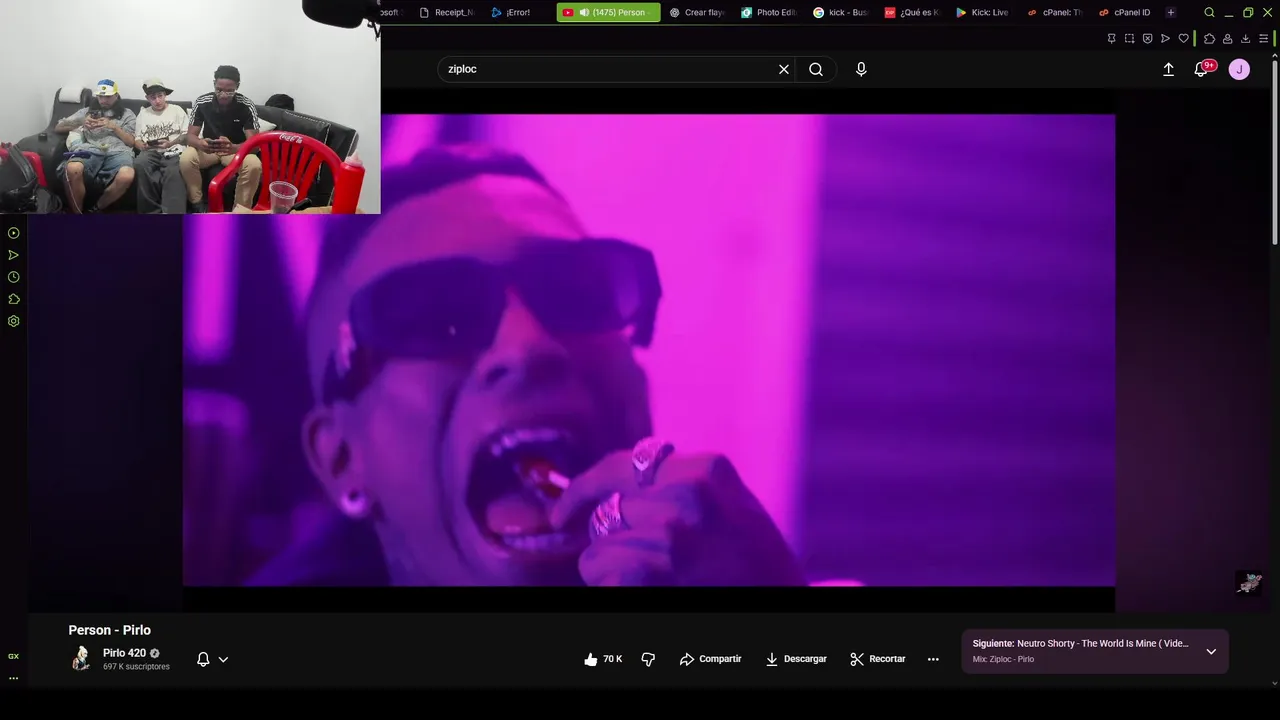The width and height of the screenshot is (1280, 720).
Task: Switch to the Crear flayer tab
Action: pos(697,12)
